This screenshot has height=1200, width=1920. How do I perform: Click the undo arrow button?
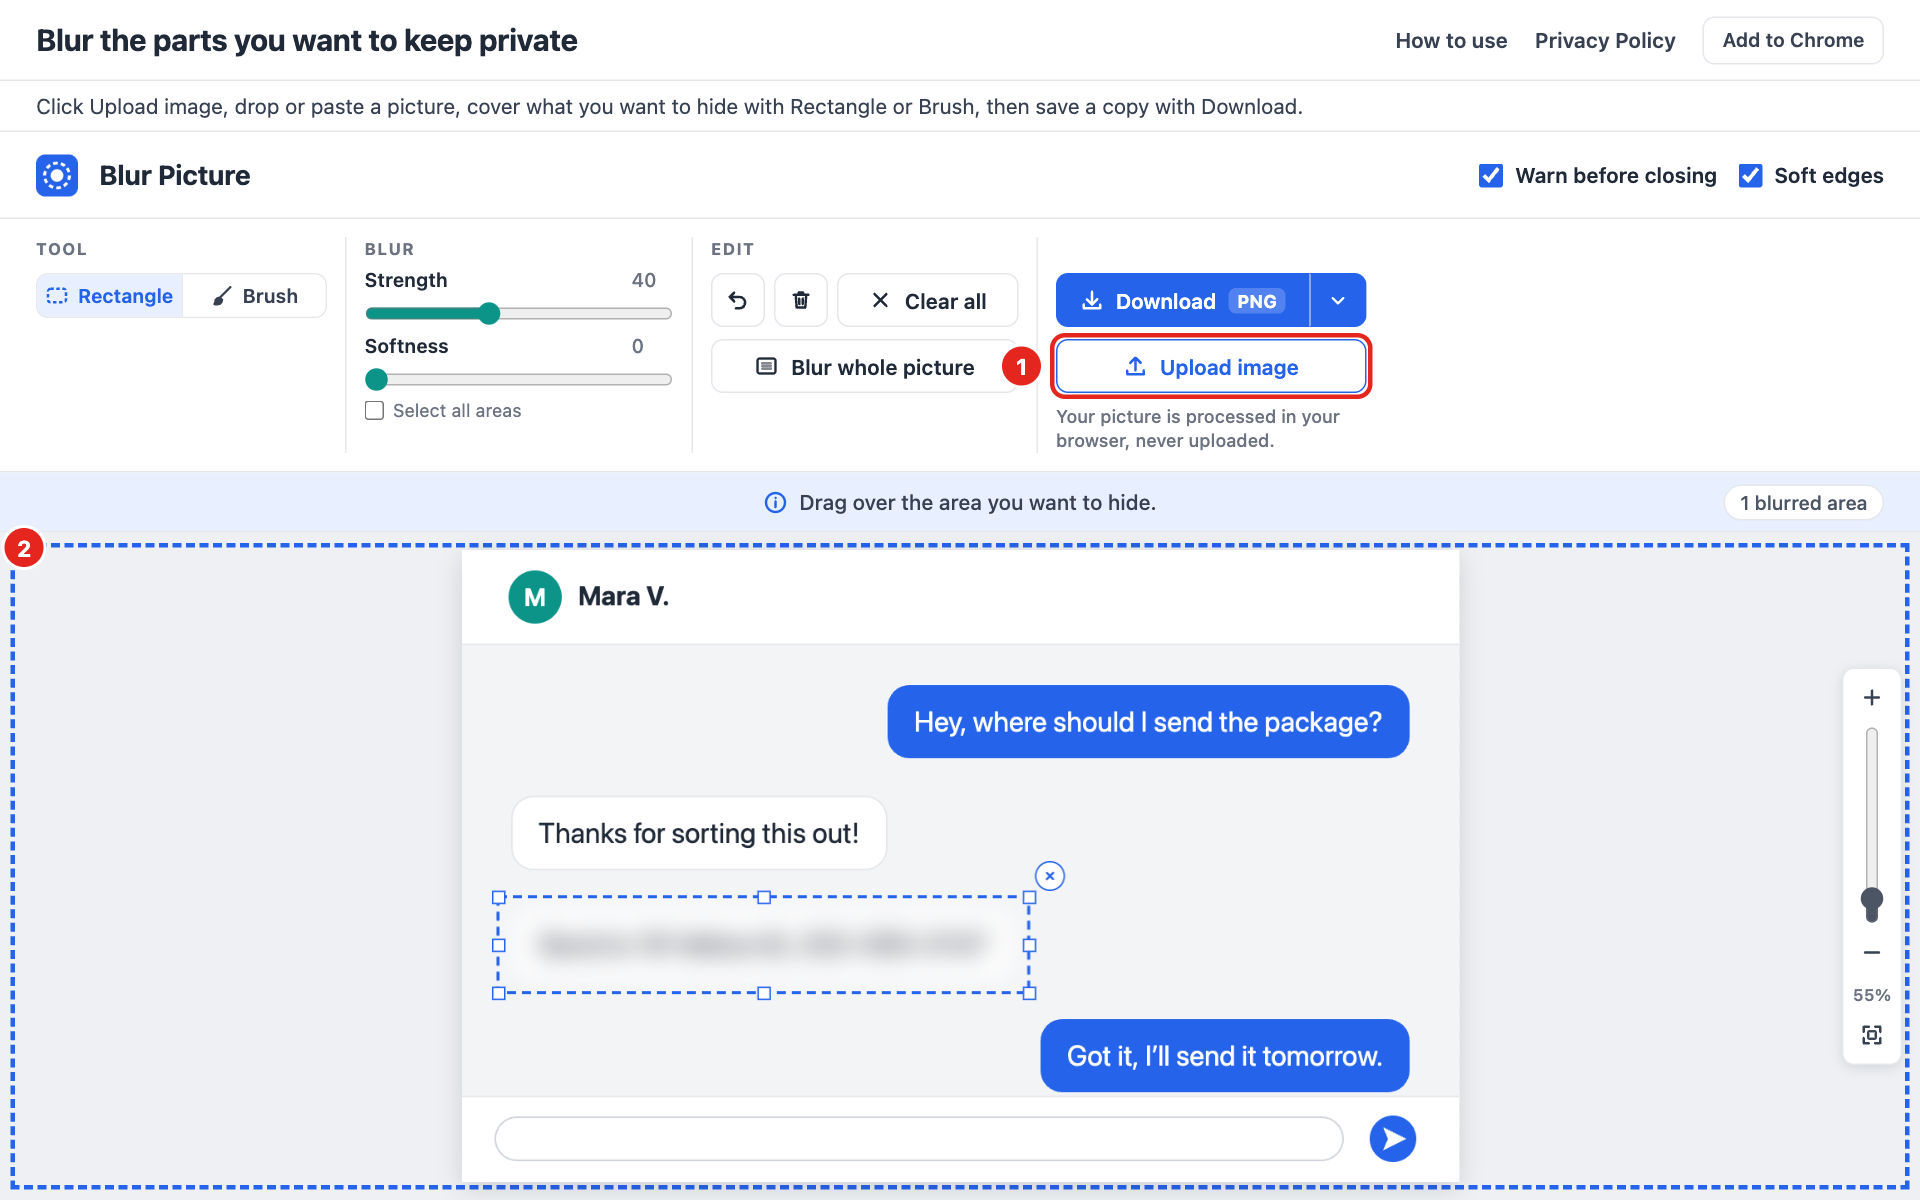[738, 300]
